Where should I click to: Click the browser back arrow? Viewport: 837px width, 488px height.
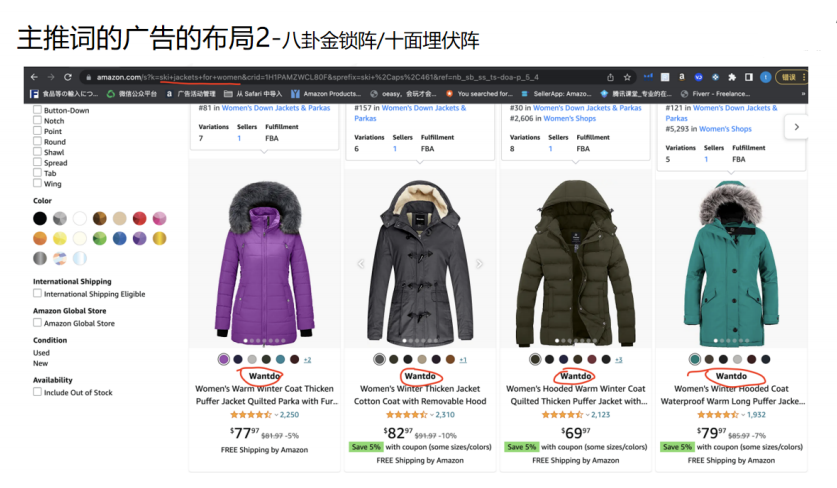(34, 77)
